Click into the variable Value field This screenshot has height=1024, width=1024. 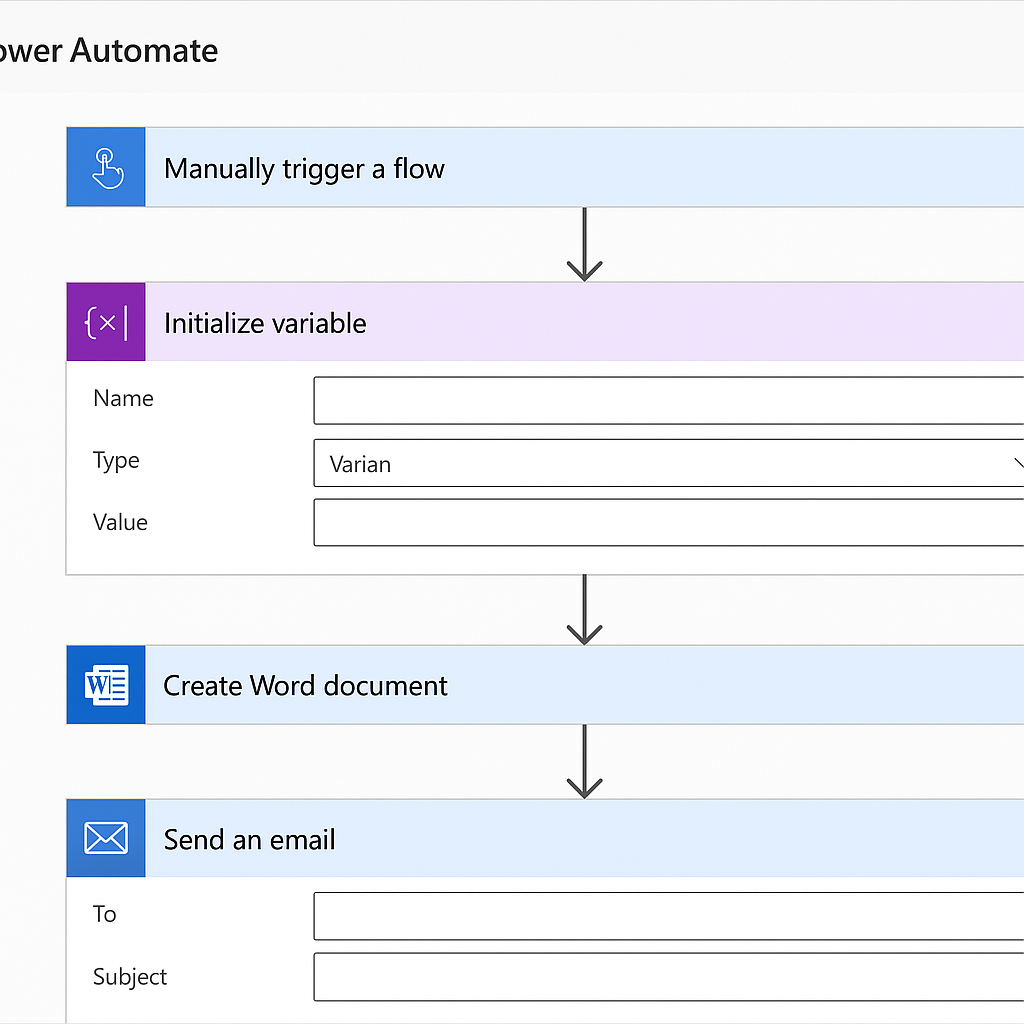coord(668,523)
